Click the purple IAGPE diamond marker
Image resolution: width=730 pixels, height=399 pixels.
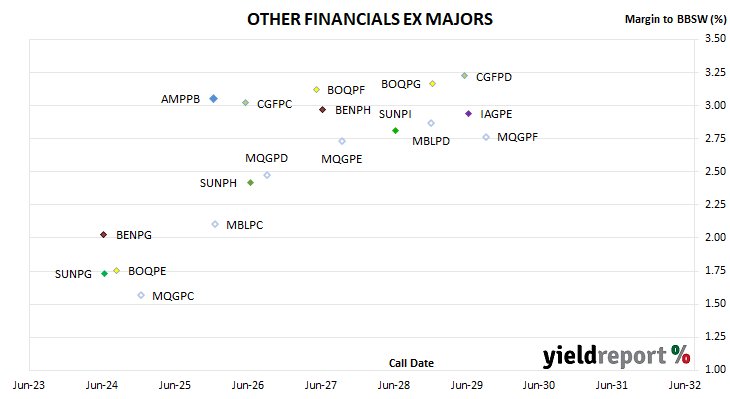pyautogui.click(x=468, y=114)
